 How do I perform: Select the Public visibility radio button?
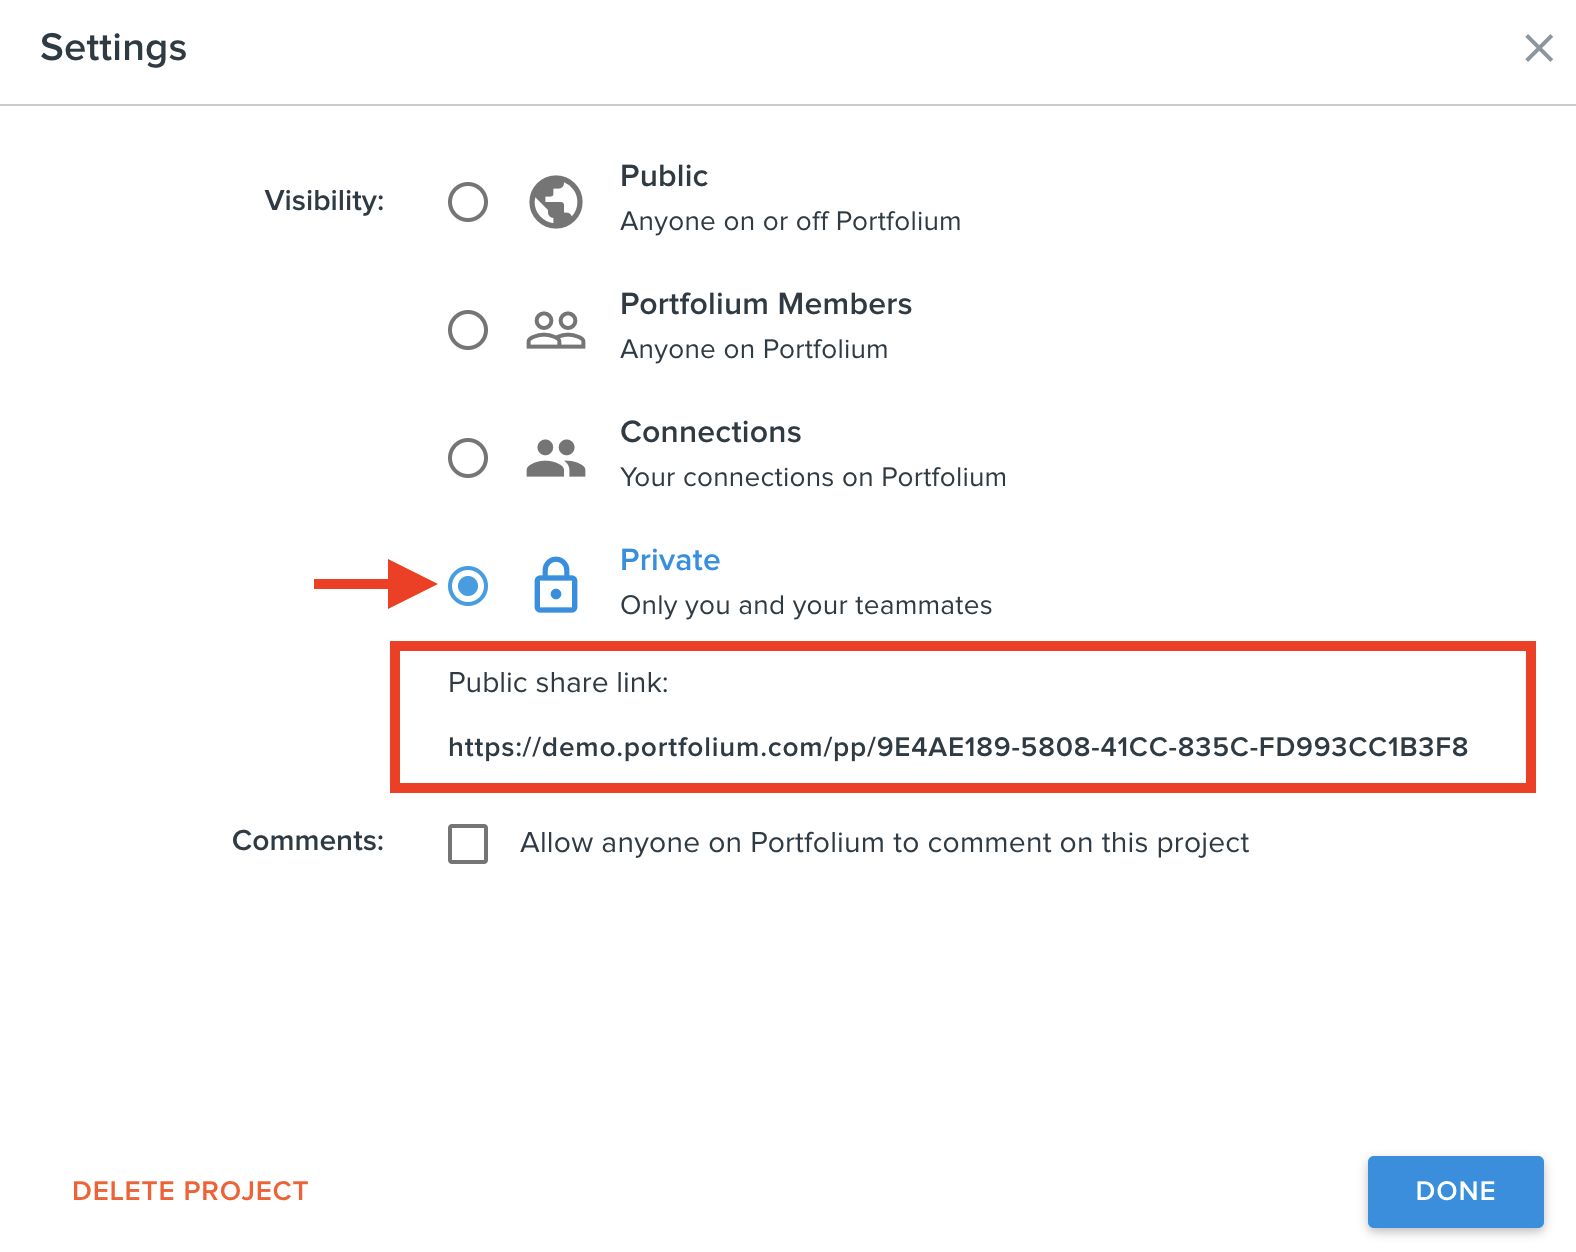468,202
